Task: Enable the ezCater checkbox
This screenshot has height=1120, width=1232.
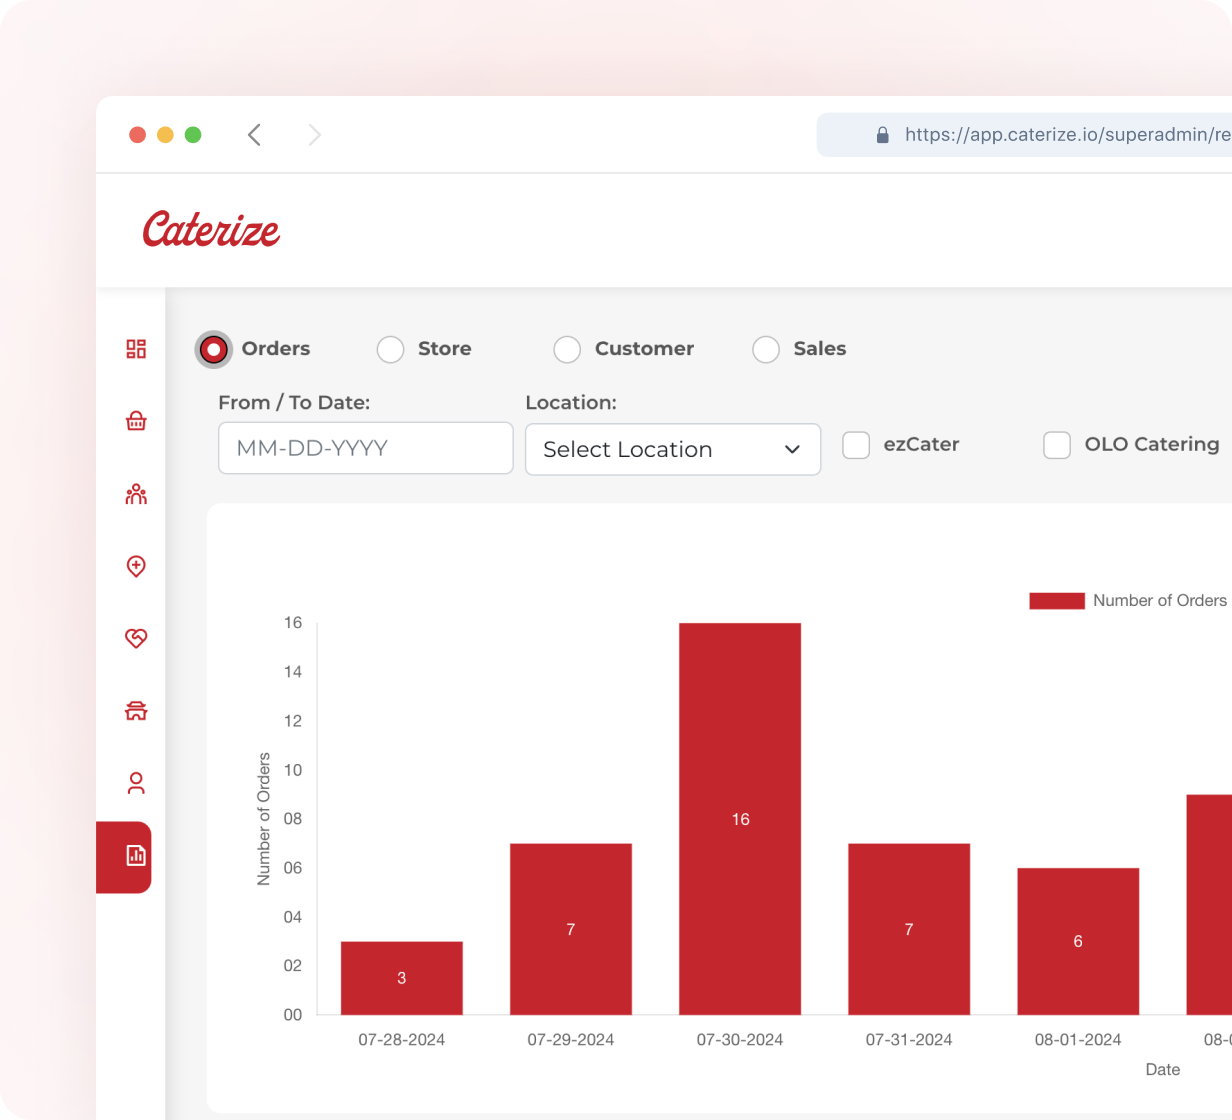Action: (x=856, y=445)
